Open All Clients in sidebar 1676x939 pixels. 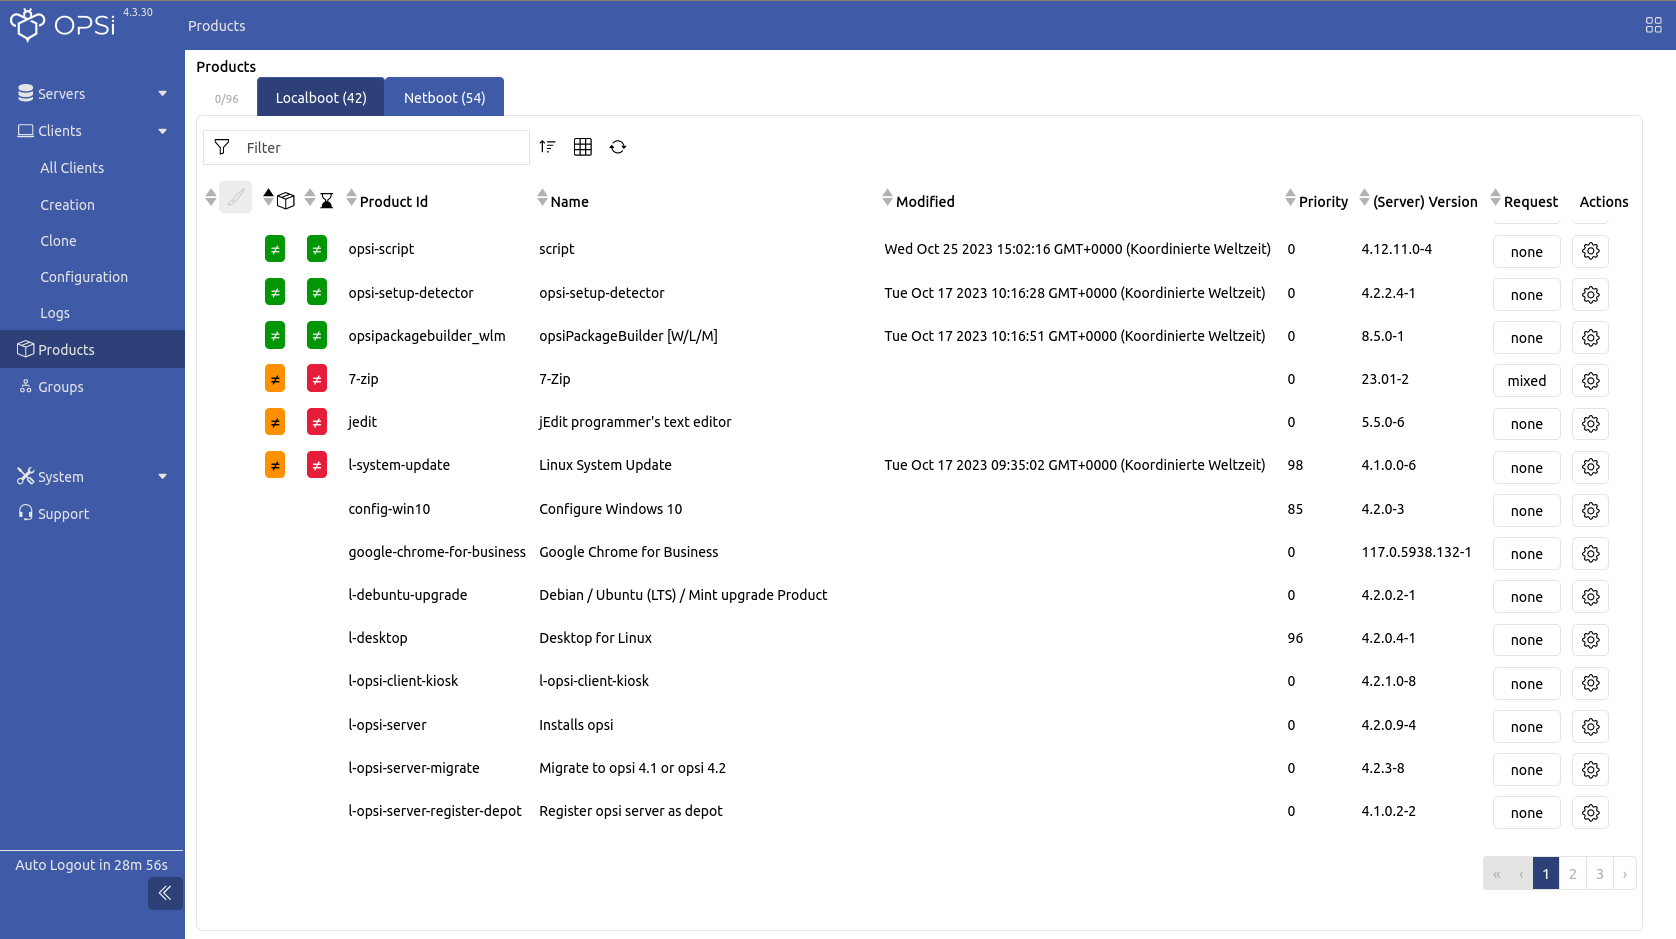pyautogui.click(x=72, y=167)
